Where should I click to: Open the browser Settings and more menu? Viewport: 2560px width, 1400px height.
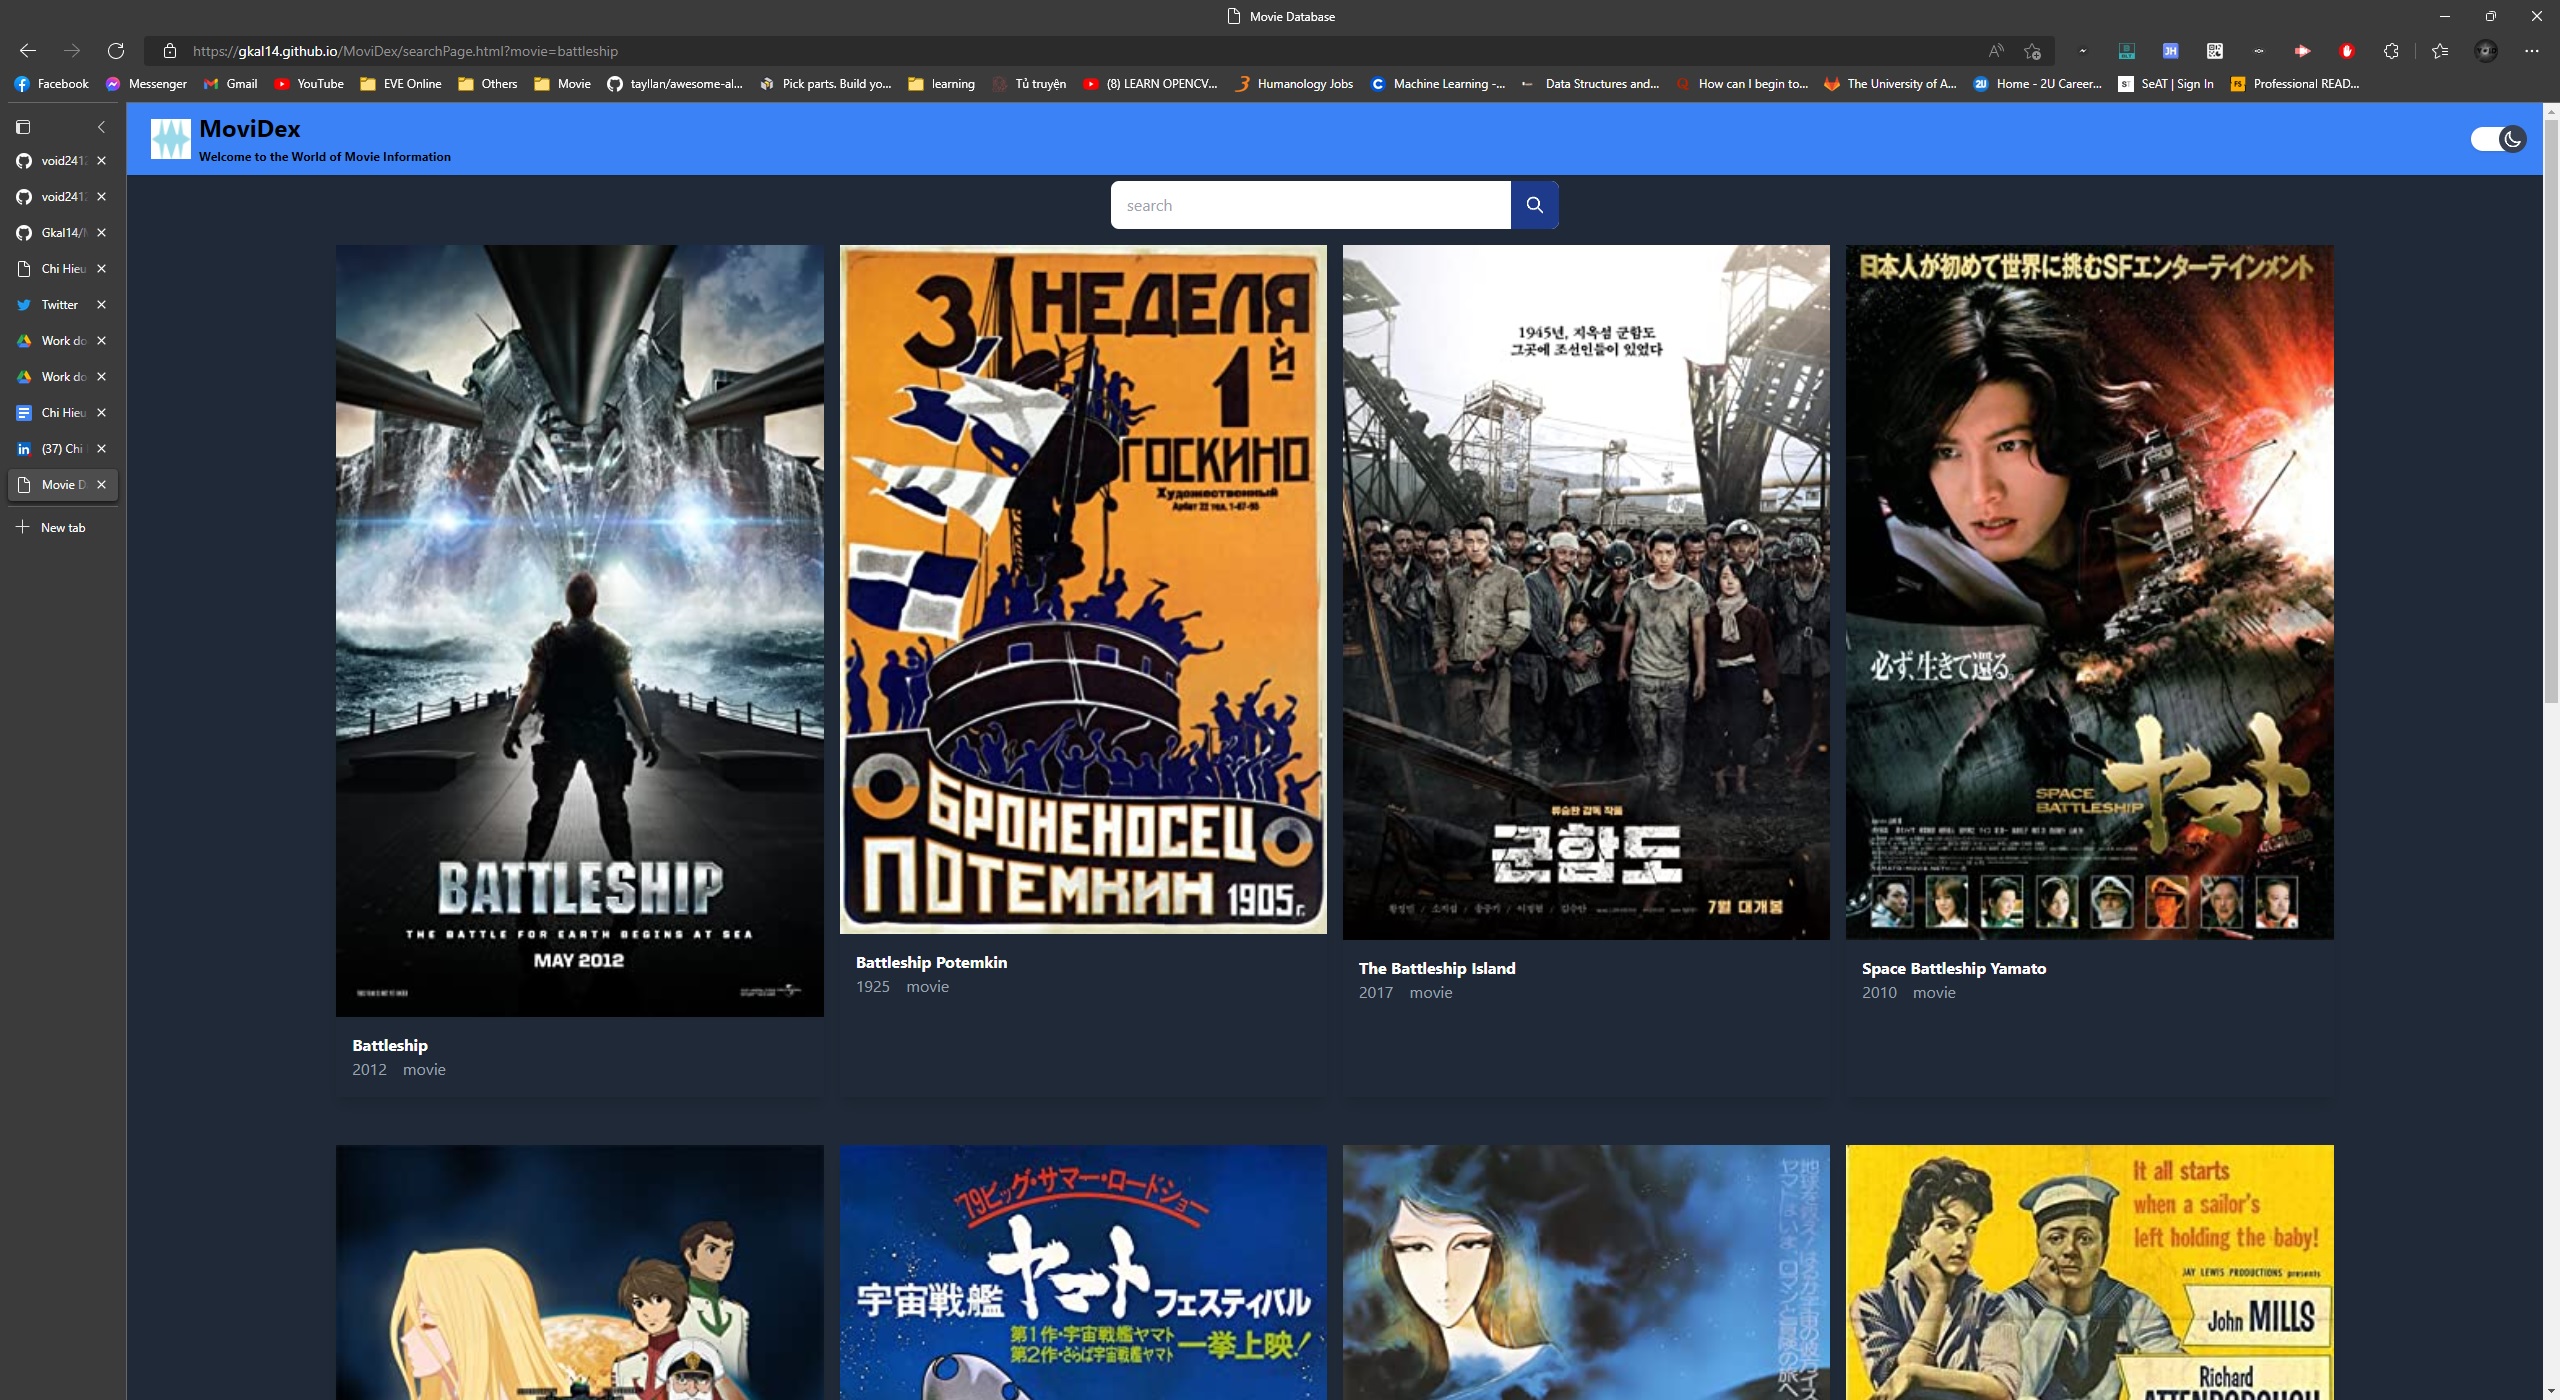[x=2532, y=51]
